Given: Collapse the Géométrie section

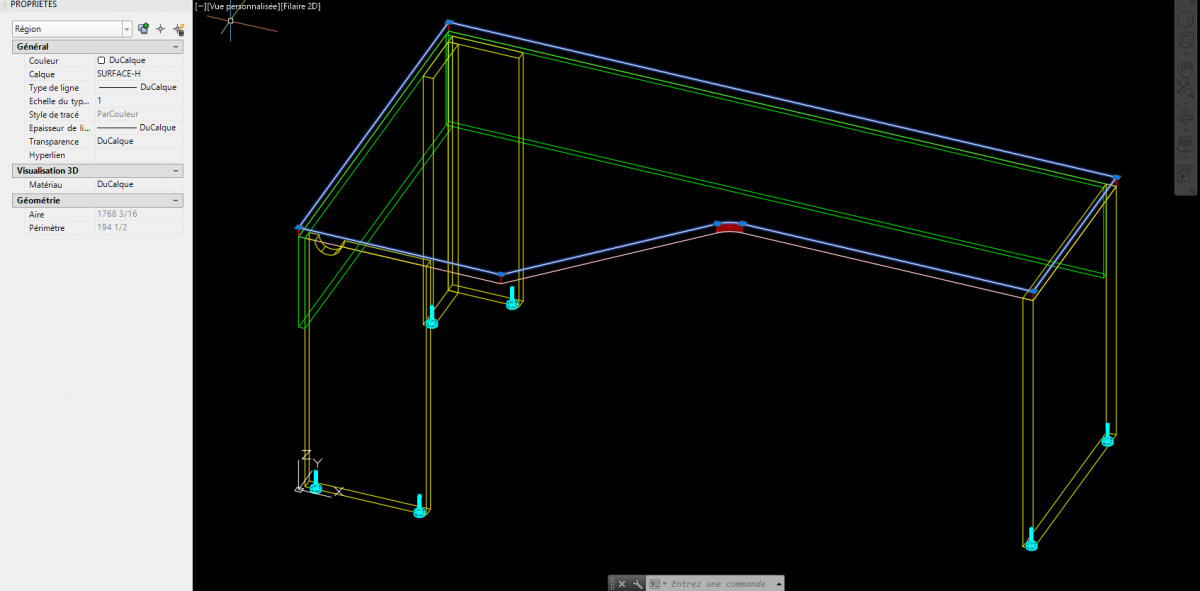Looking at the screenshot, I should tap(176, 200).
